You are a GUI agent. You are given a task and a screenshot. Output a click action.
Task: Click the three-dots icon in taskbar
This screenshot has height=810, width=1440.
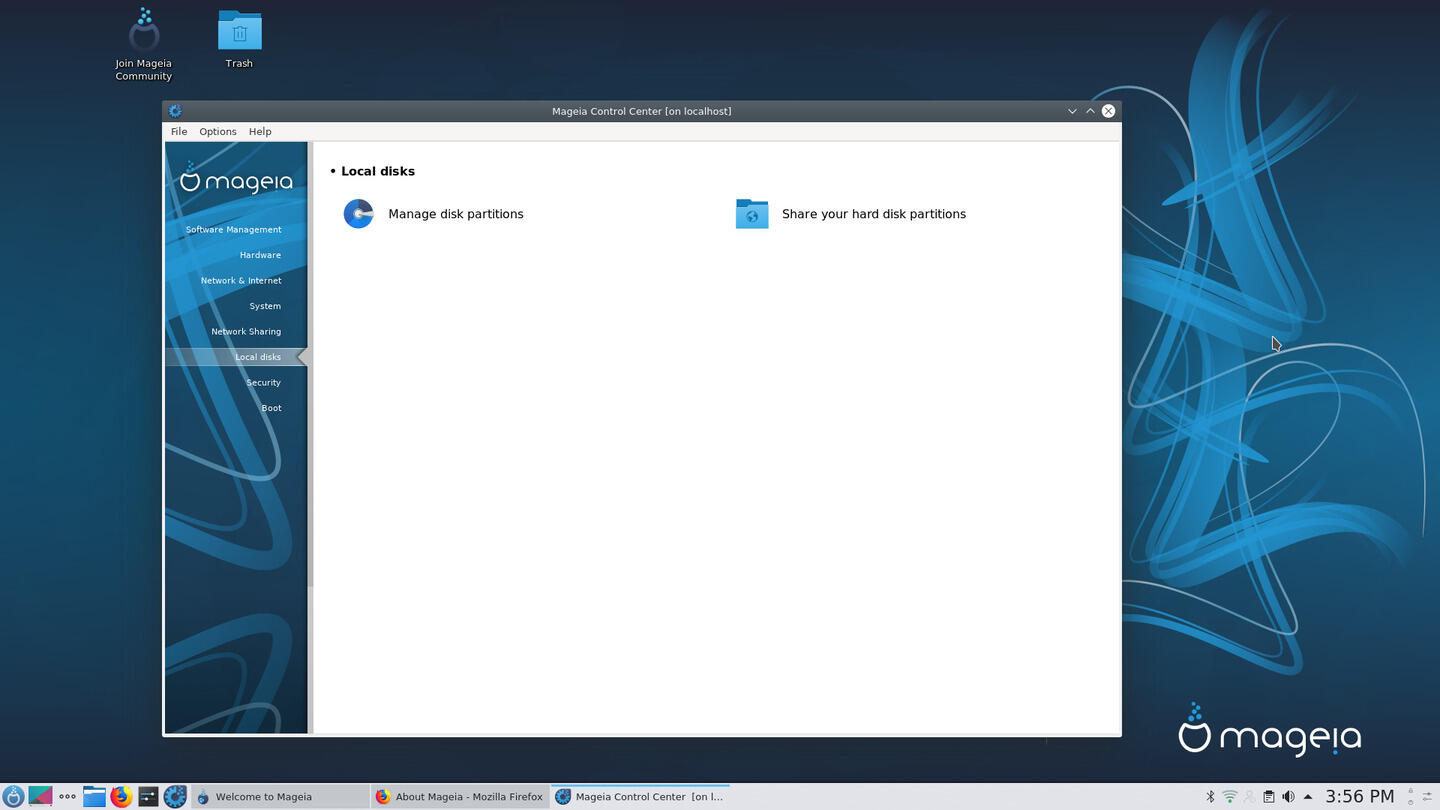click(x=67, y=797)
